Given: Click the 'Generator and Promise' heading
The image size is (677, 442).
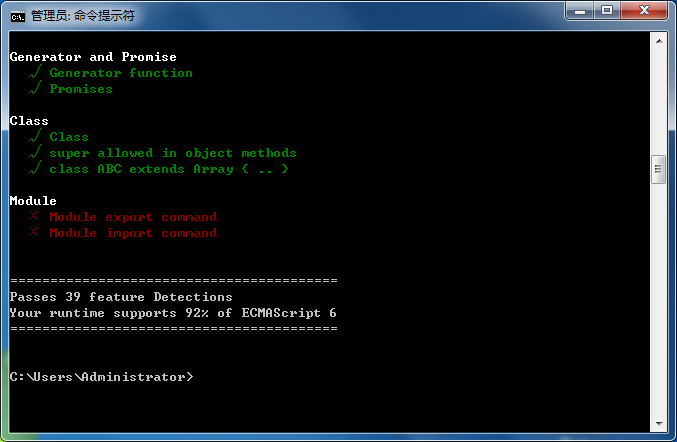Looking at the screenshot, I should click(93, 57).
